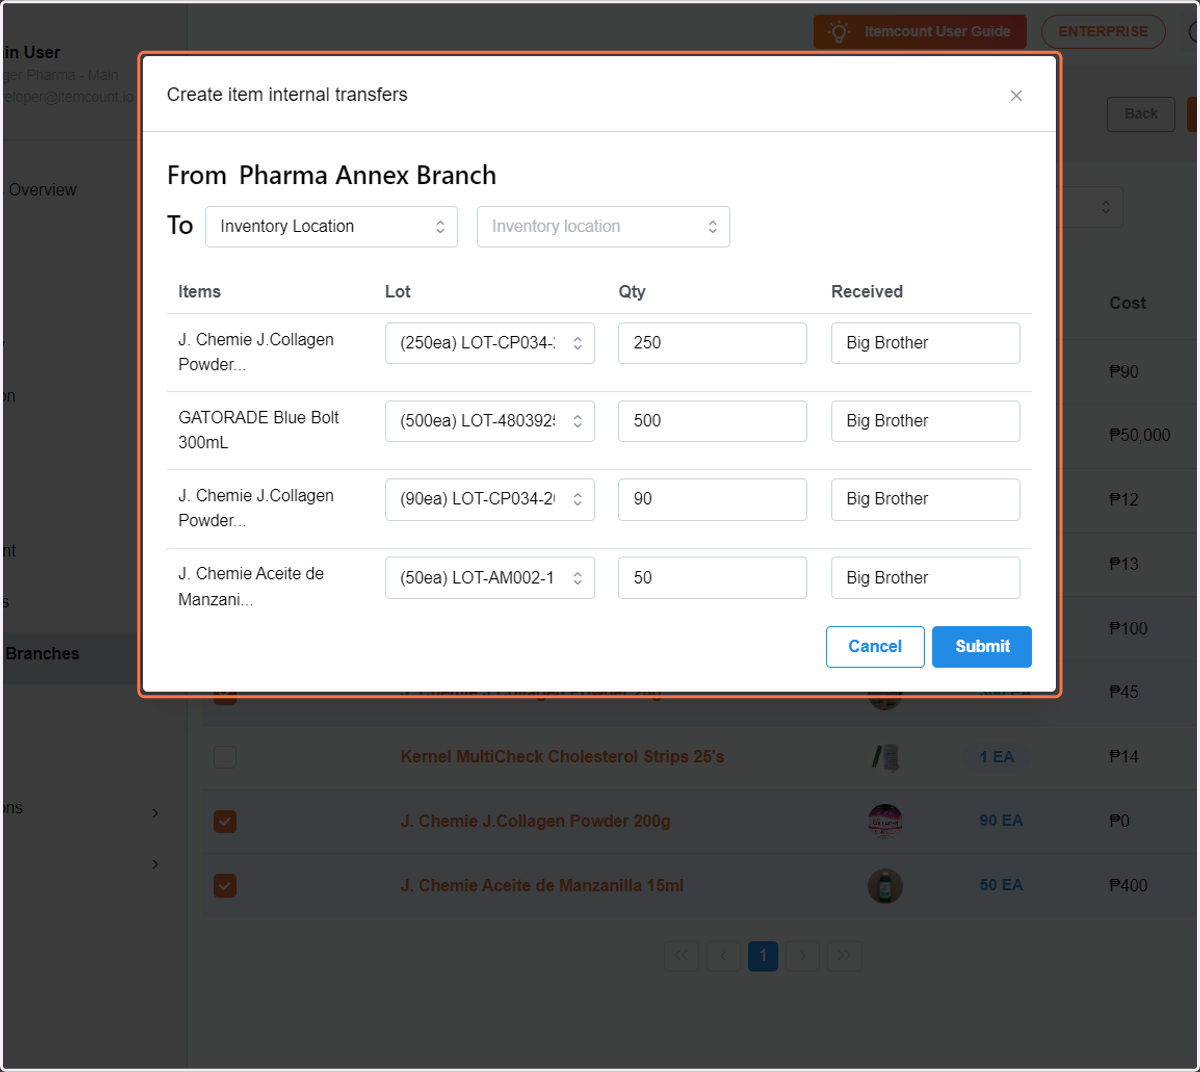1200x1072 pixels.
Task: Click J. Chemie Aceite de Manzani item text
Action: click(x=251, y=587)
